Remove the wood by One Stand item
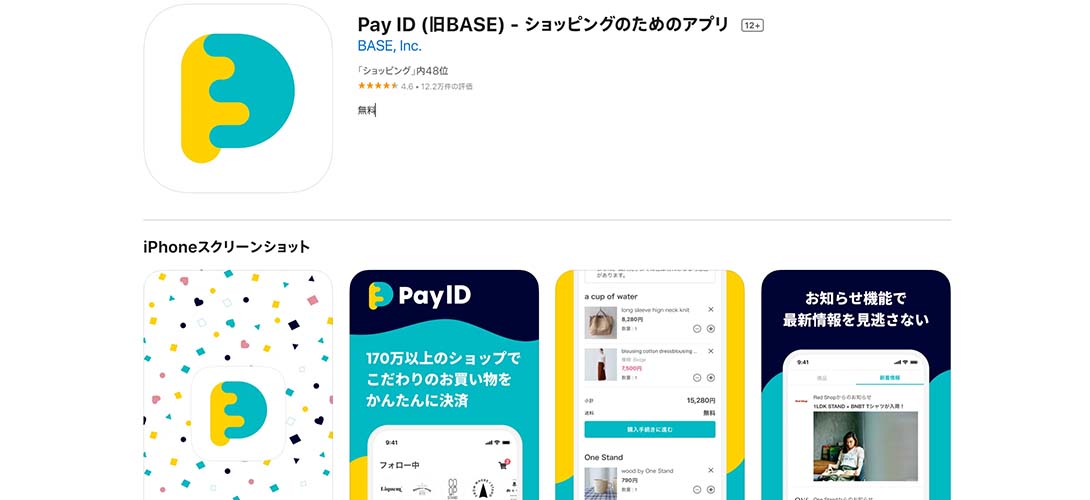The height and width of the screenshot is (500, 1090). (710, 471)
